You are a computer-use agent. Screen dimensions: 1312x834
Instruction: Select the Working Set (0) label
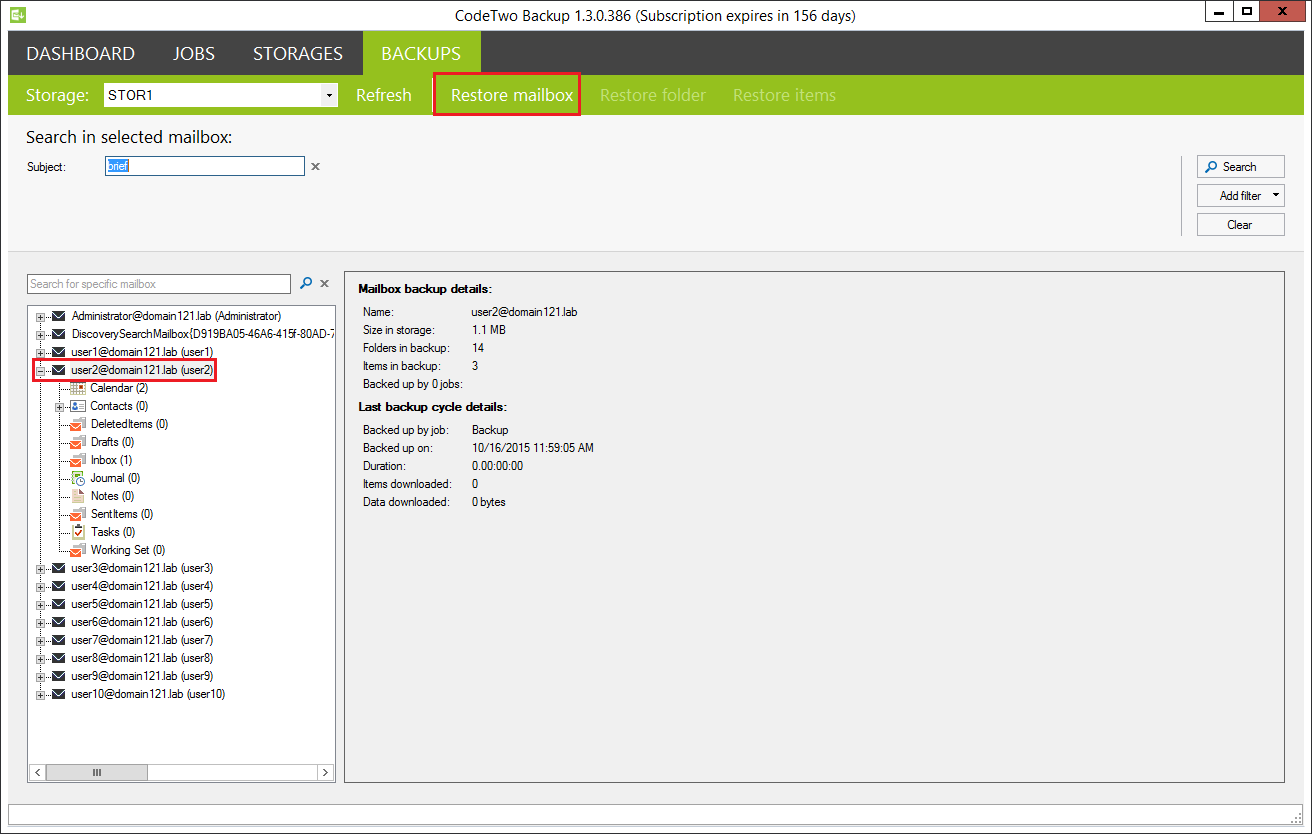(128, 550)
